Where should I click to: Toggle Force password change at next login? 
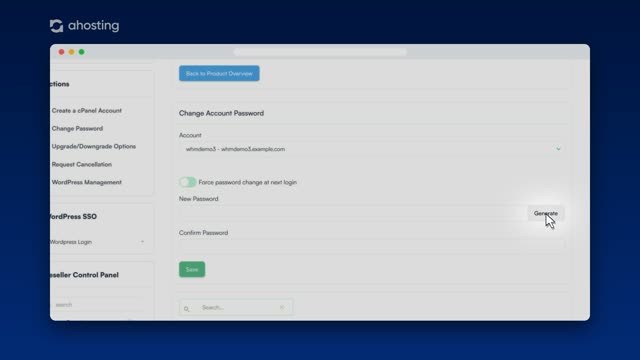tap(188, 182)
